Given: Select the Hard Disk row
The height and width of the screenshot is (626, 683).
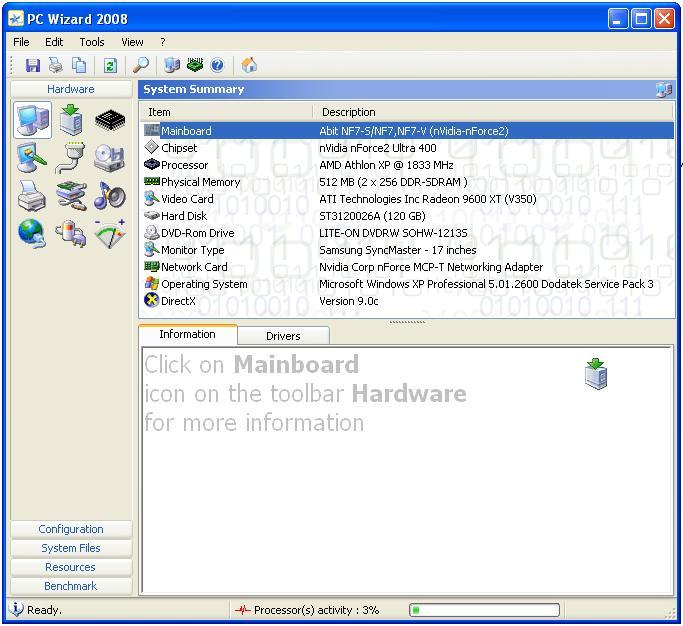Looking at the screenshot, I should [408, 216].
